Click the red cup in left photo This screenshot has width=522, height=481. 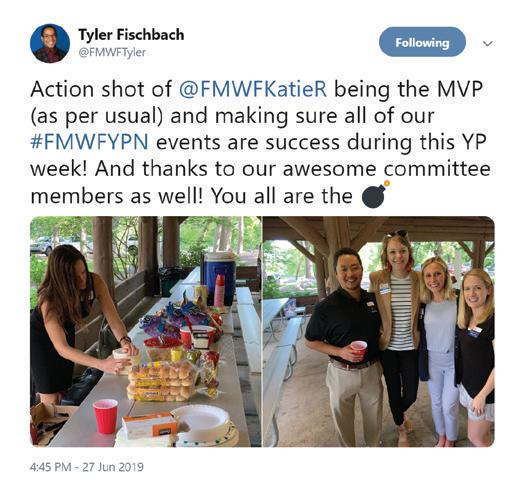tap(106, 416)
